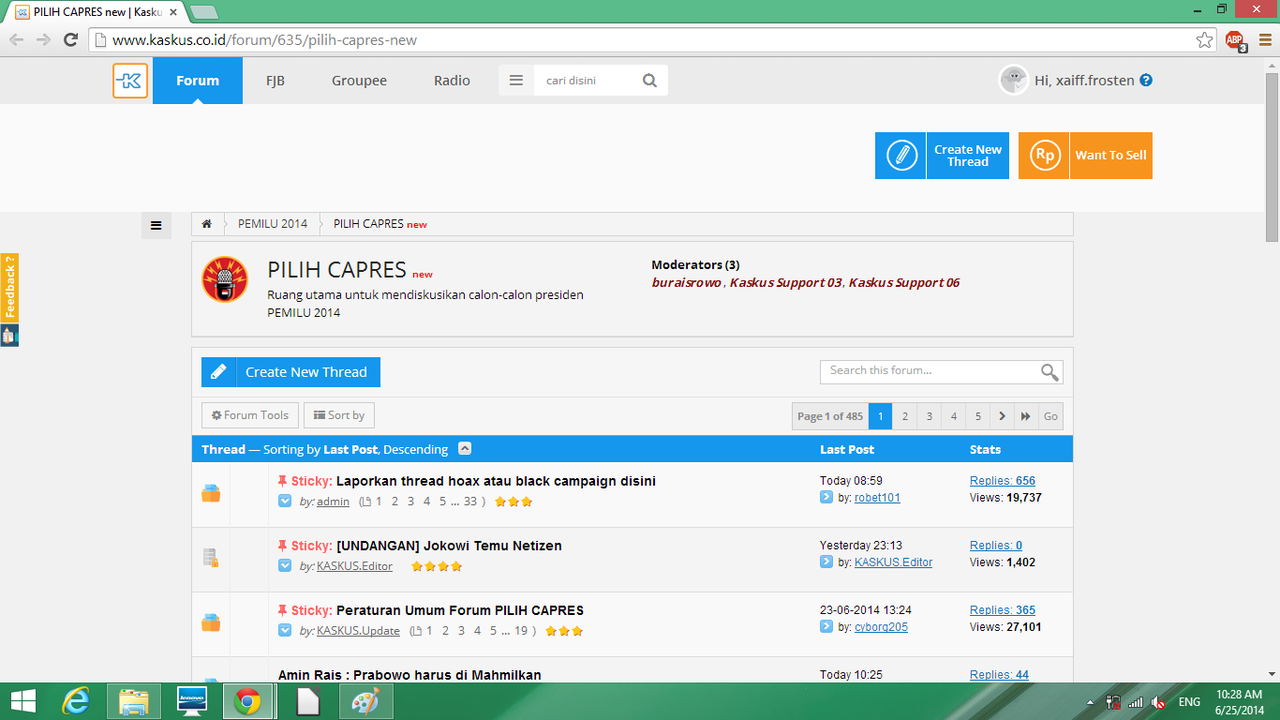
Task: Click the blue help question mark icon
Action: point(1146,80)
